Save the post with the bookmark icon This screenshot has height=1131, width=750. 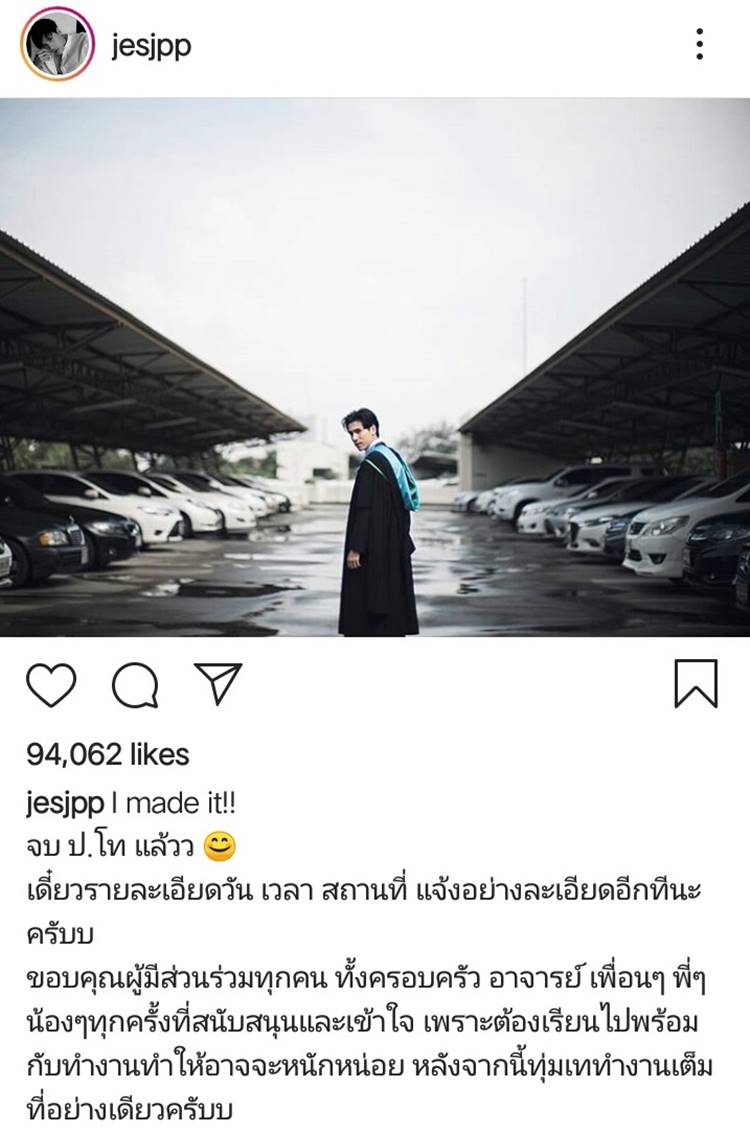696,683
